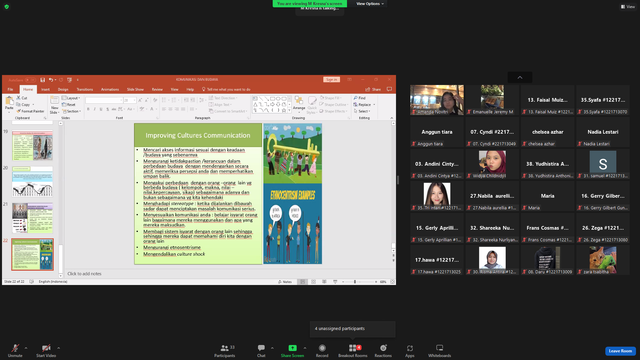Screen dimensions: 640x360
Task: Click Find in Editing group
Action: [360, 98]
